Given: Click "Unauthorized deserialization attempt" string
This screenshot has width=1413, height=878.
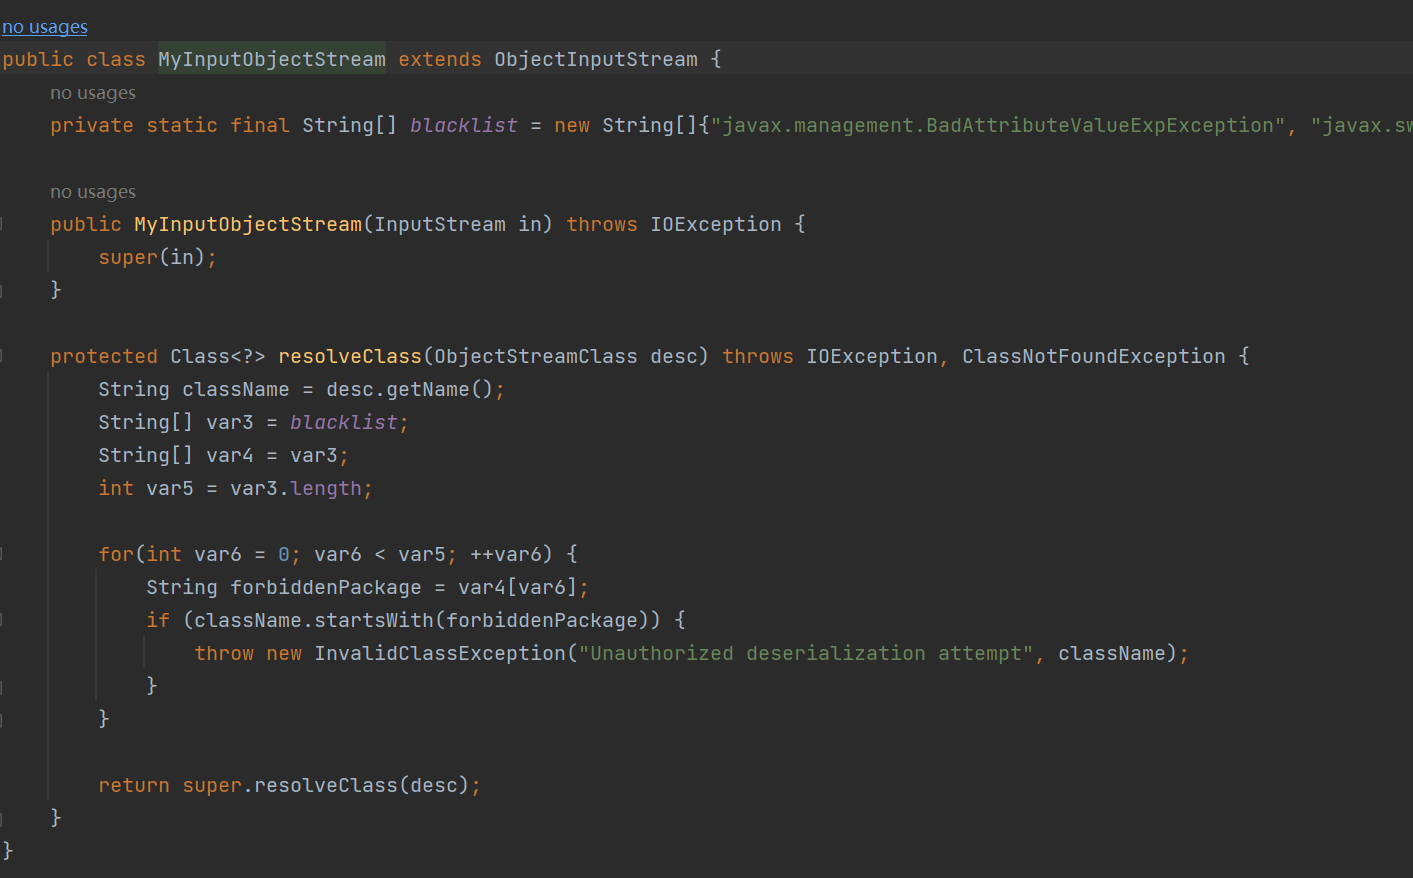Looking at the screenshot, I should click(x=806, y=653).
